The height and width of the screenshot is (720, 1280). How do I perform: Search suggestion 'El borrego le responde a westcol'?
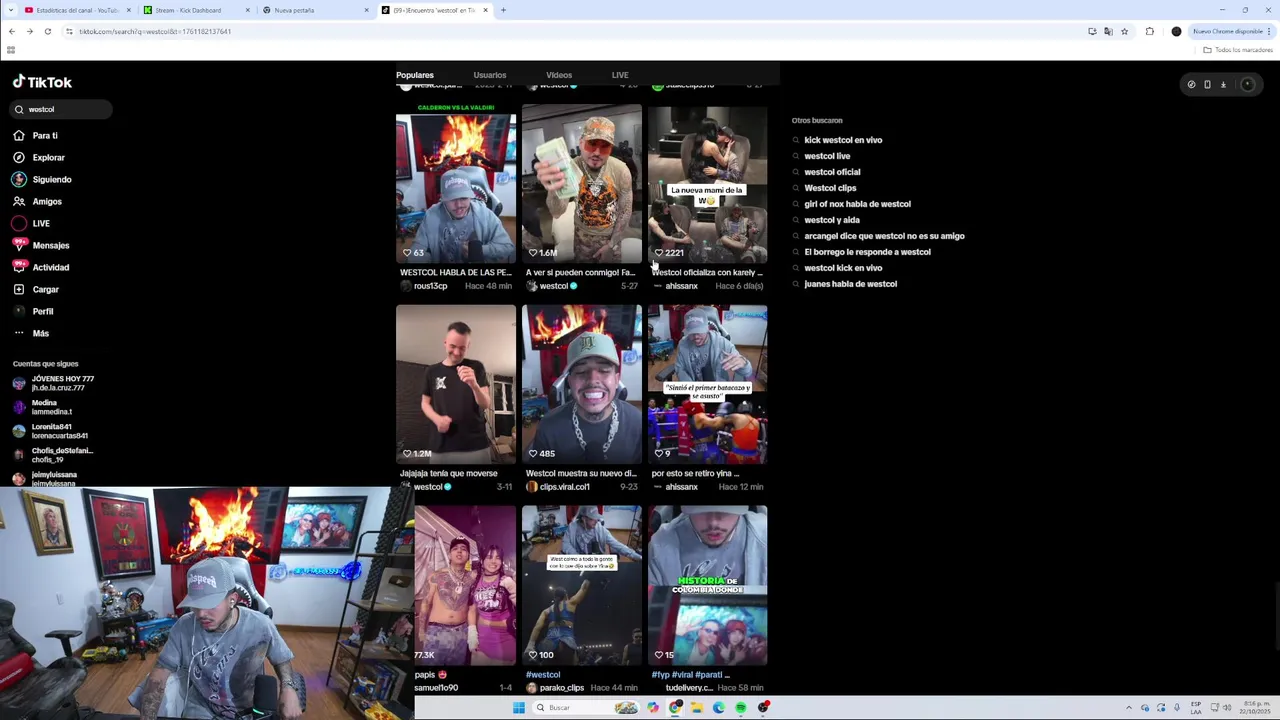pos(867,252)
